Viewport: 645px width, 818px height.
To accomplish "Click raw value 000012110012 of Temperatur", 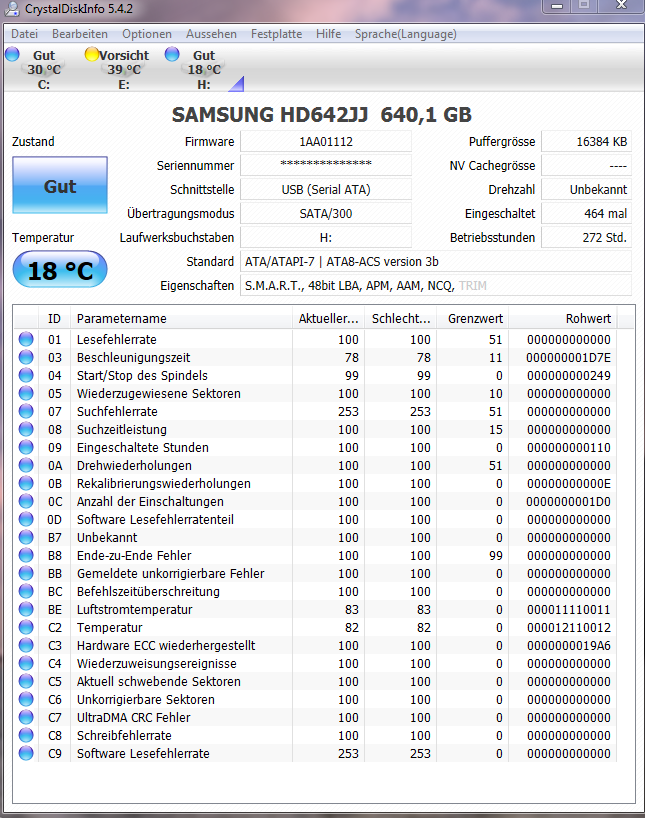I will (569, 627).
